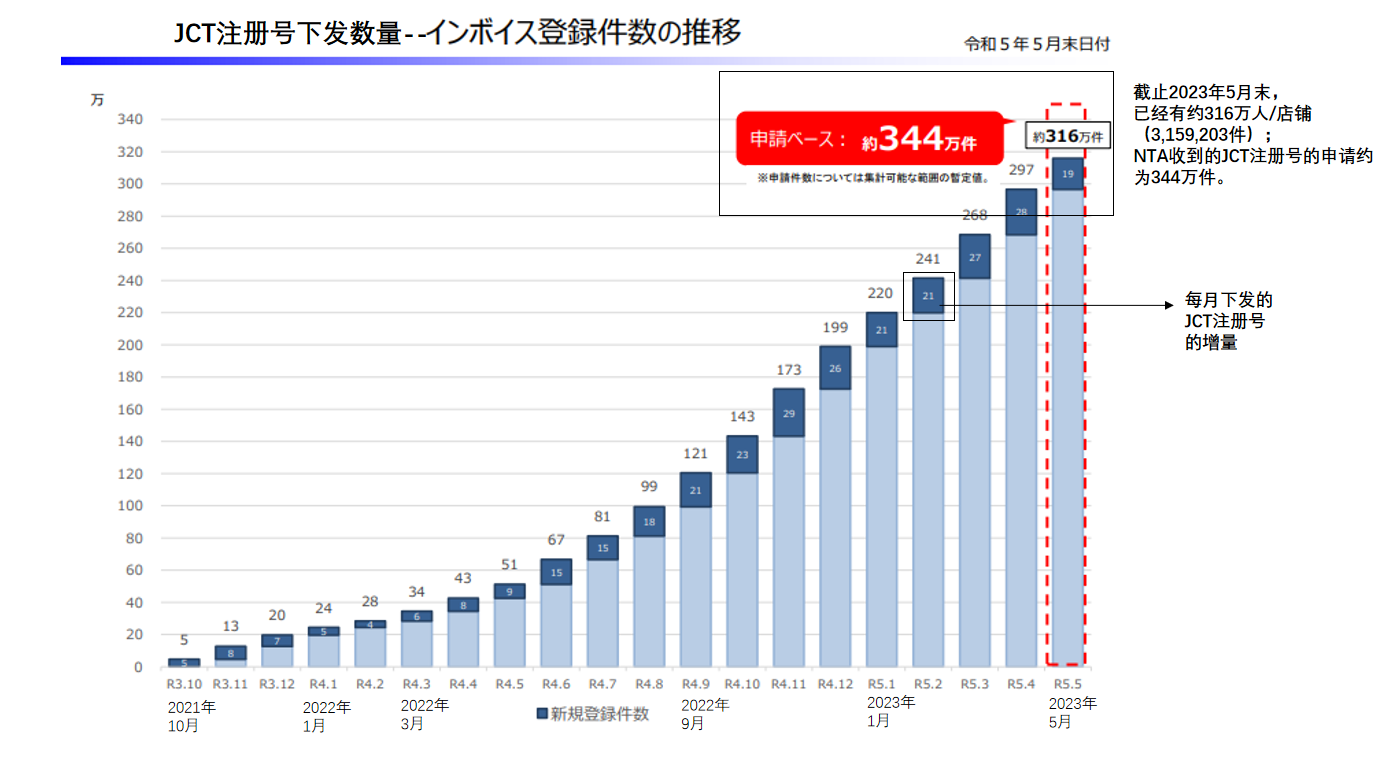Select the year note '2022年9月' below the axis
This screenshot has width=1378, height=758.
(705, 714)
